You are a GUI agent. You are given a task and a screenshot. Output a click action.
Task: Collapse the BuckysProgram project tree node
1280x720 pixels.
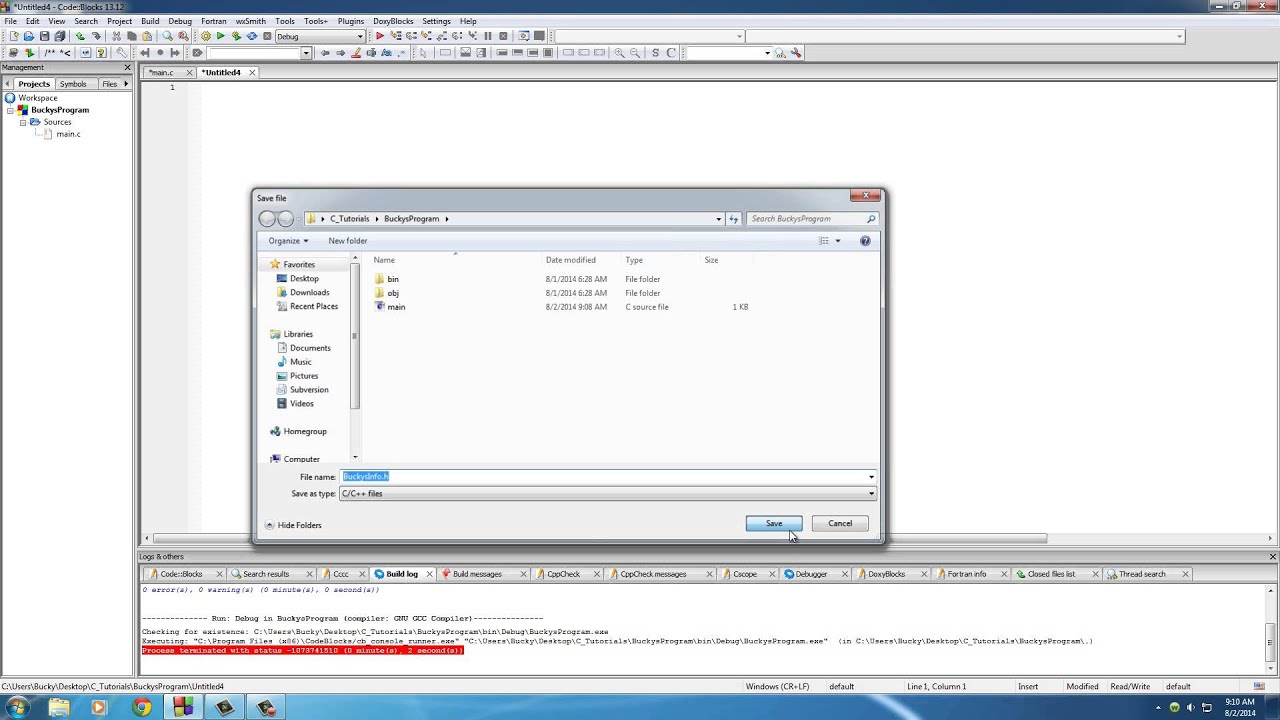pos(11,110)
